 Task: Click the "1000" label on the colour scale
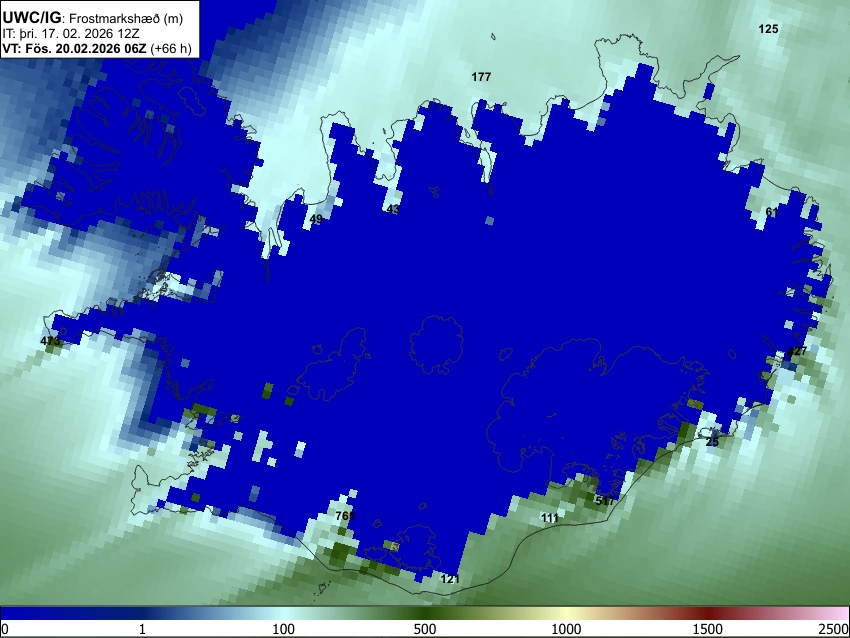pos(566,629)
